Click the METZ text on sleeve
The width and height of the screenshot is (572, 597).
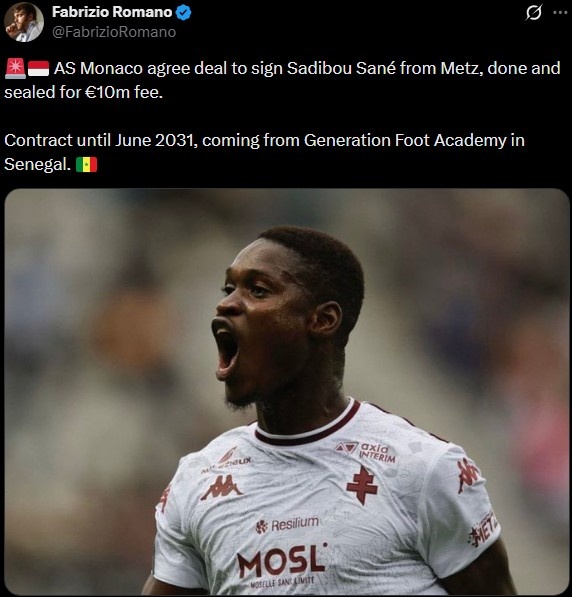tap(484, 529)
